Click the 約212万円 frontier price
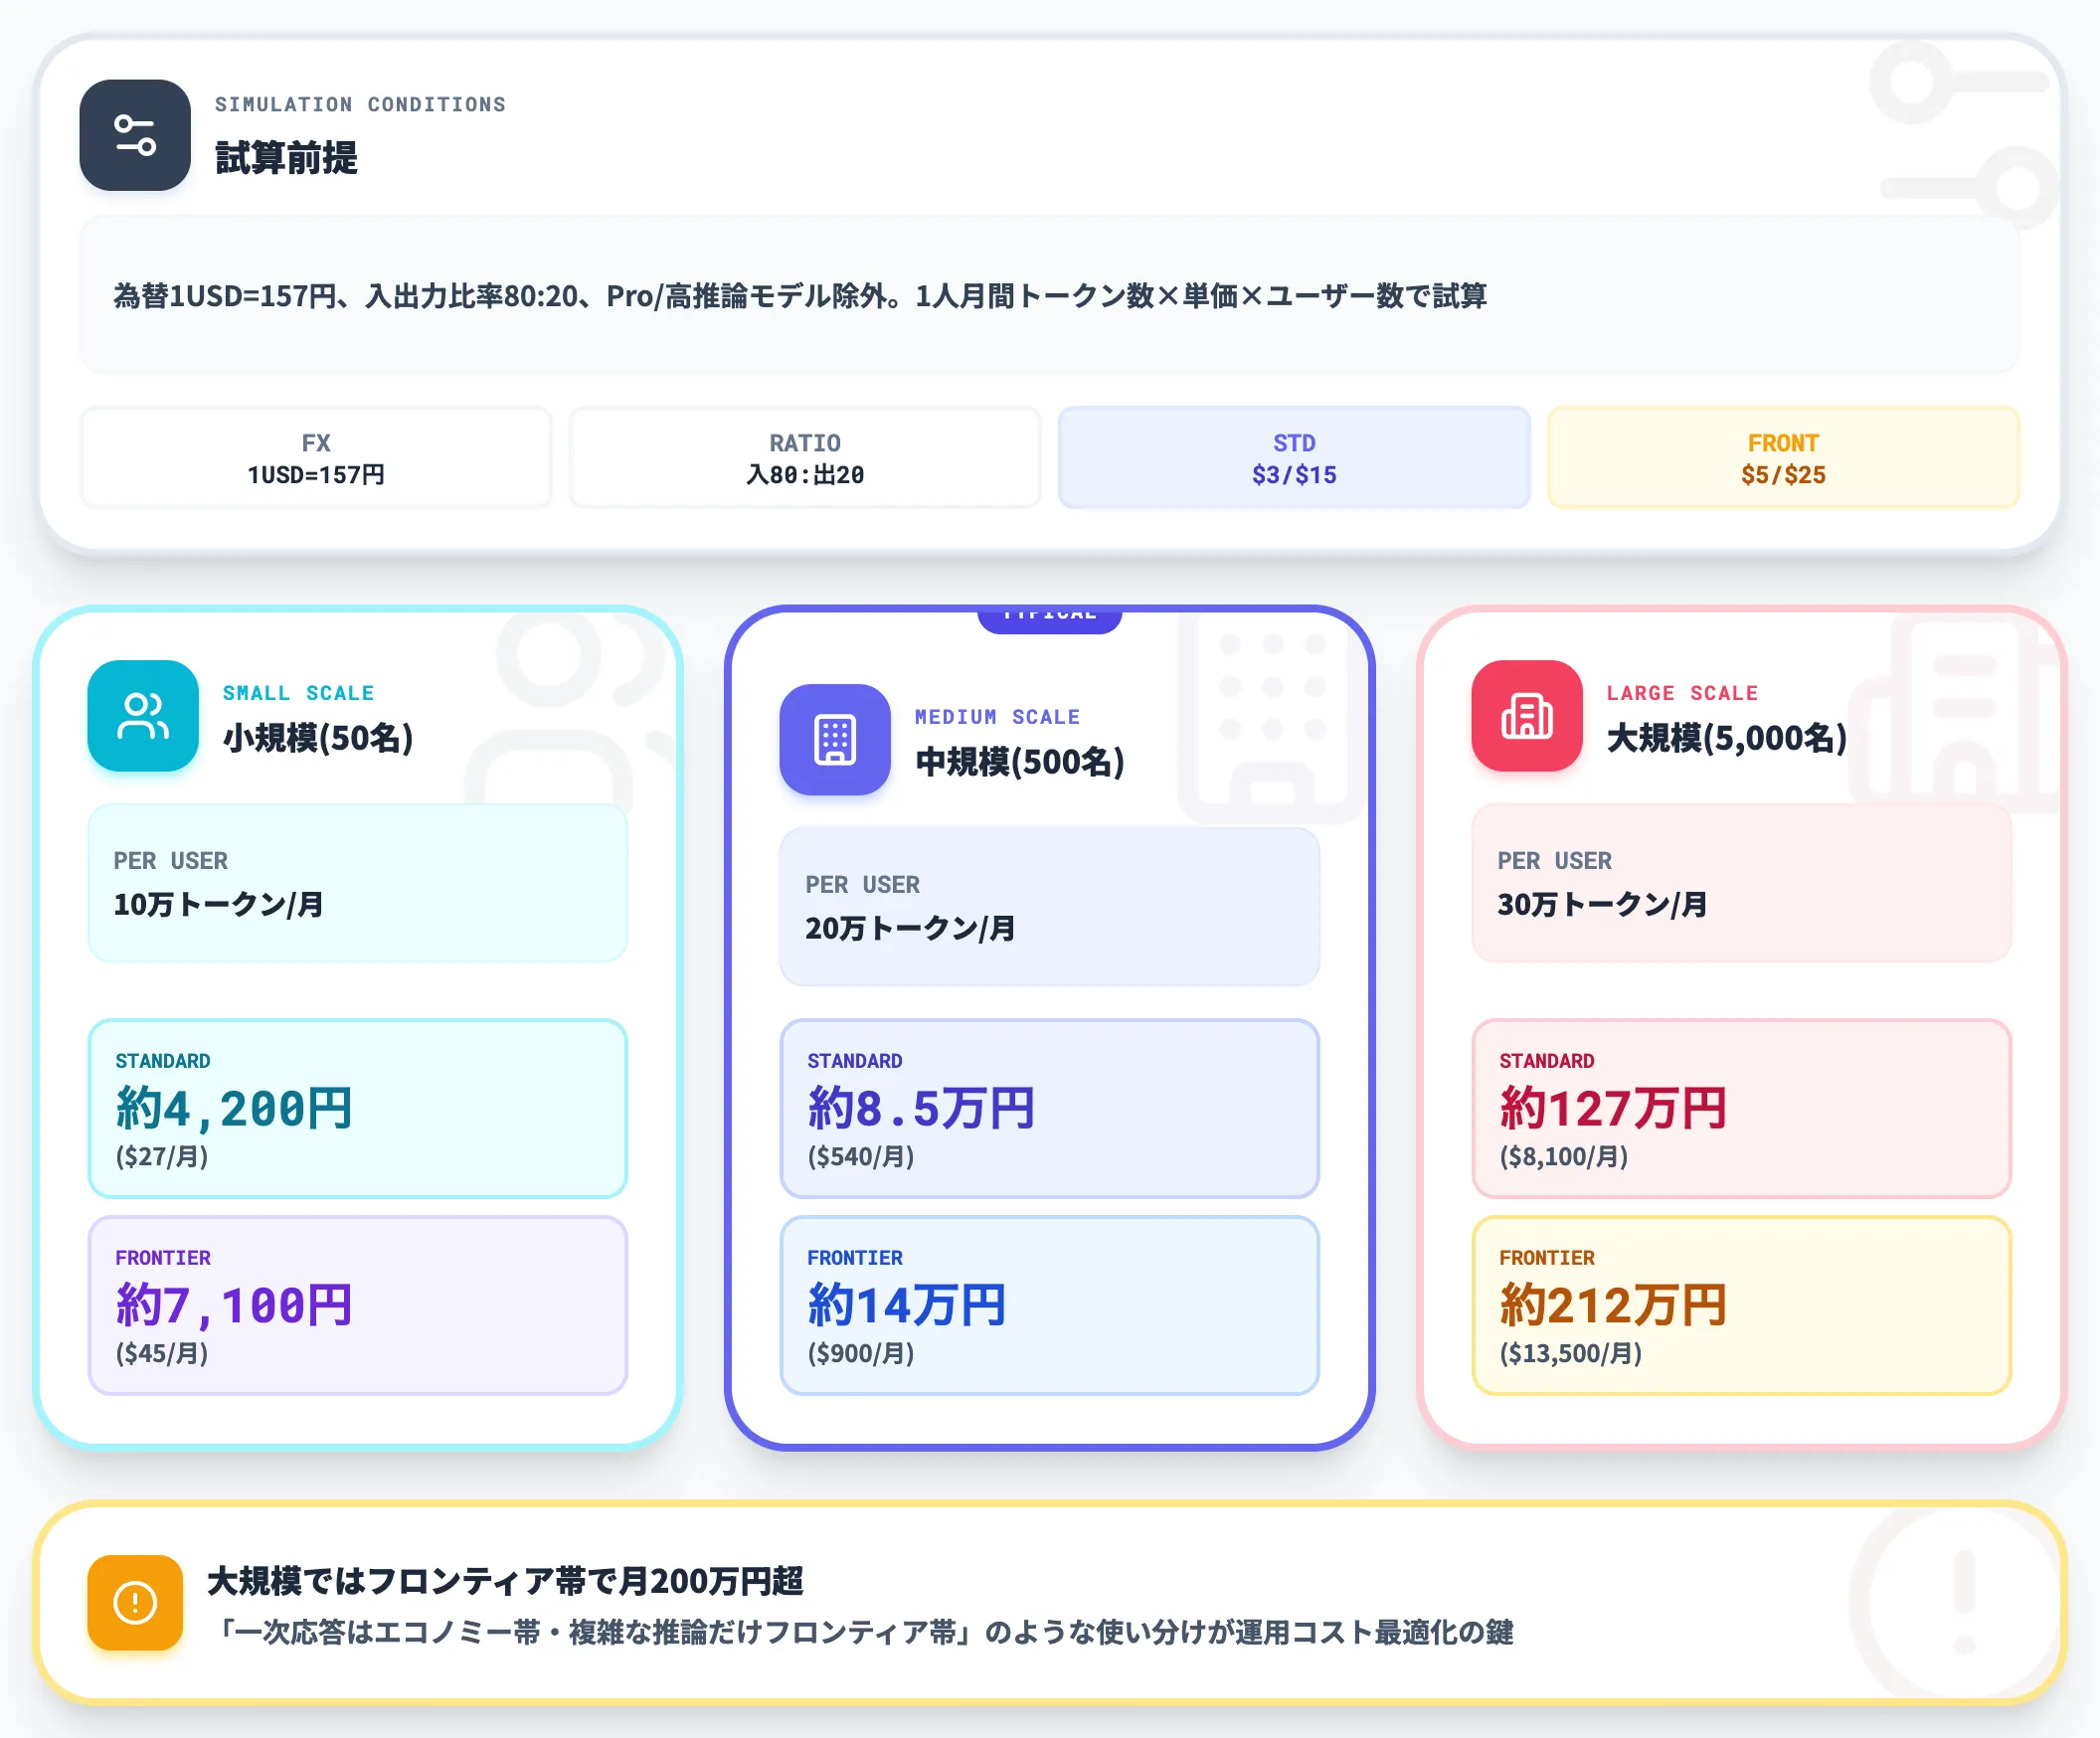Screen dimensions: 2100x1738 tap(1613, 1305)
